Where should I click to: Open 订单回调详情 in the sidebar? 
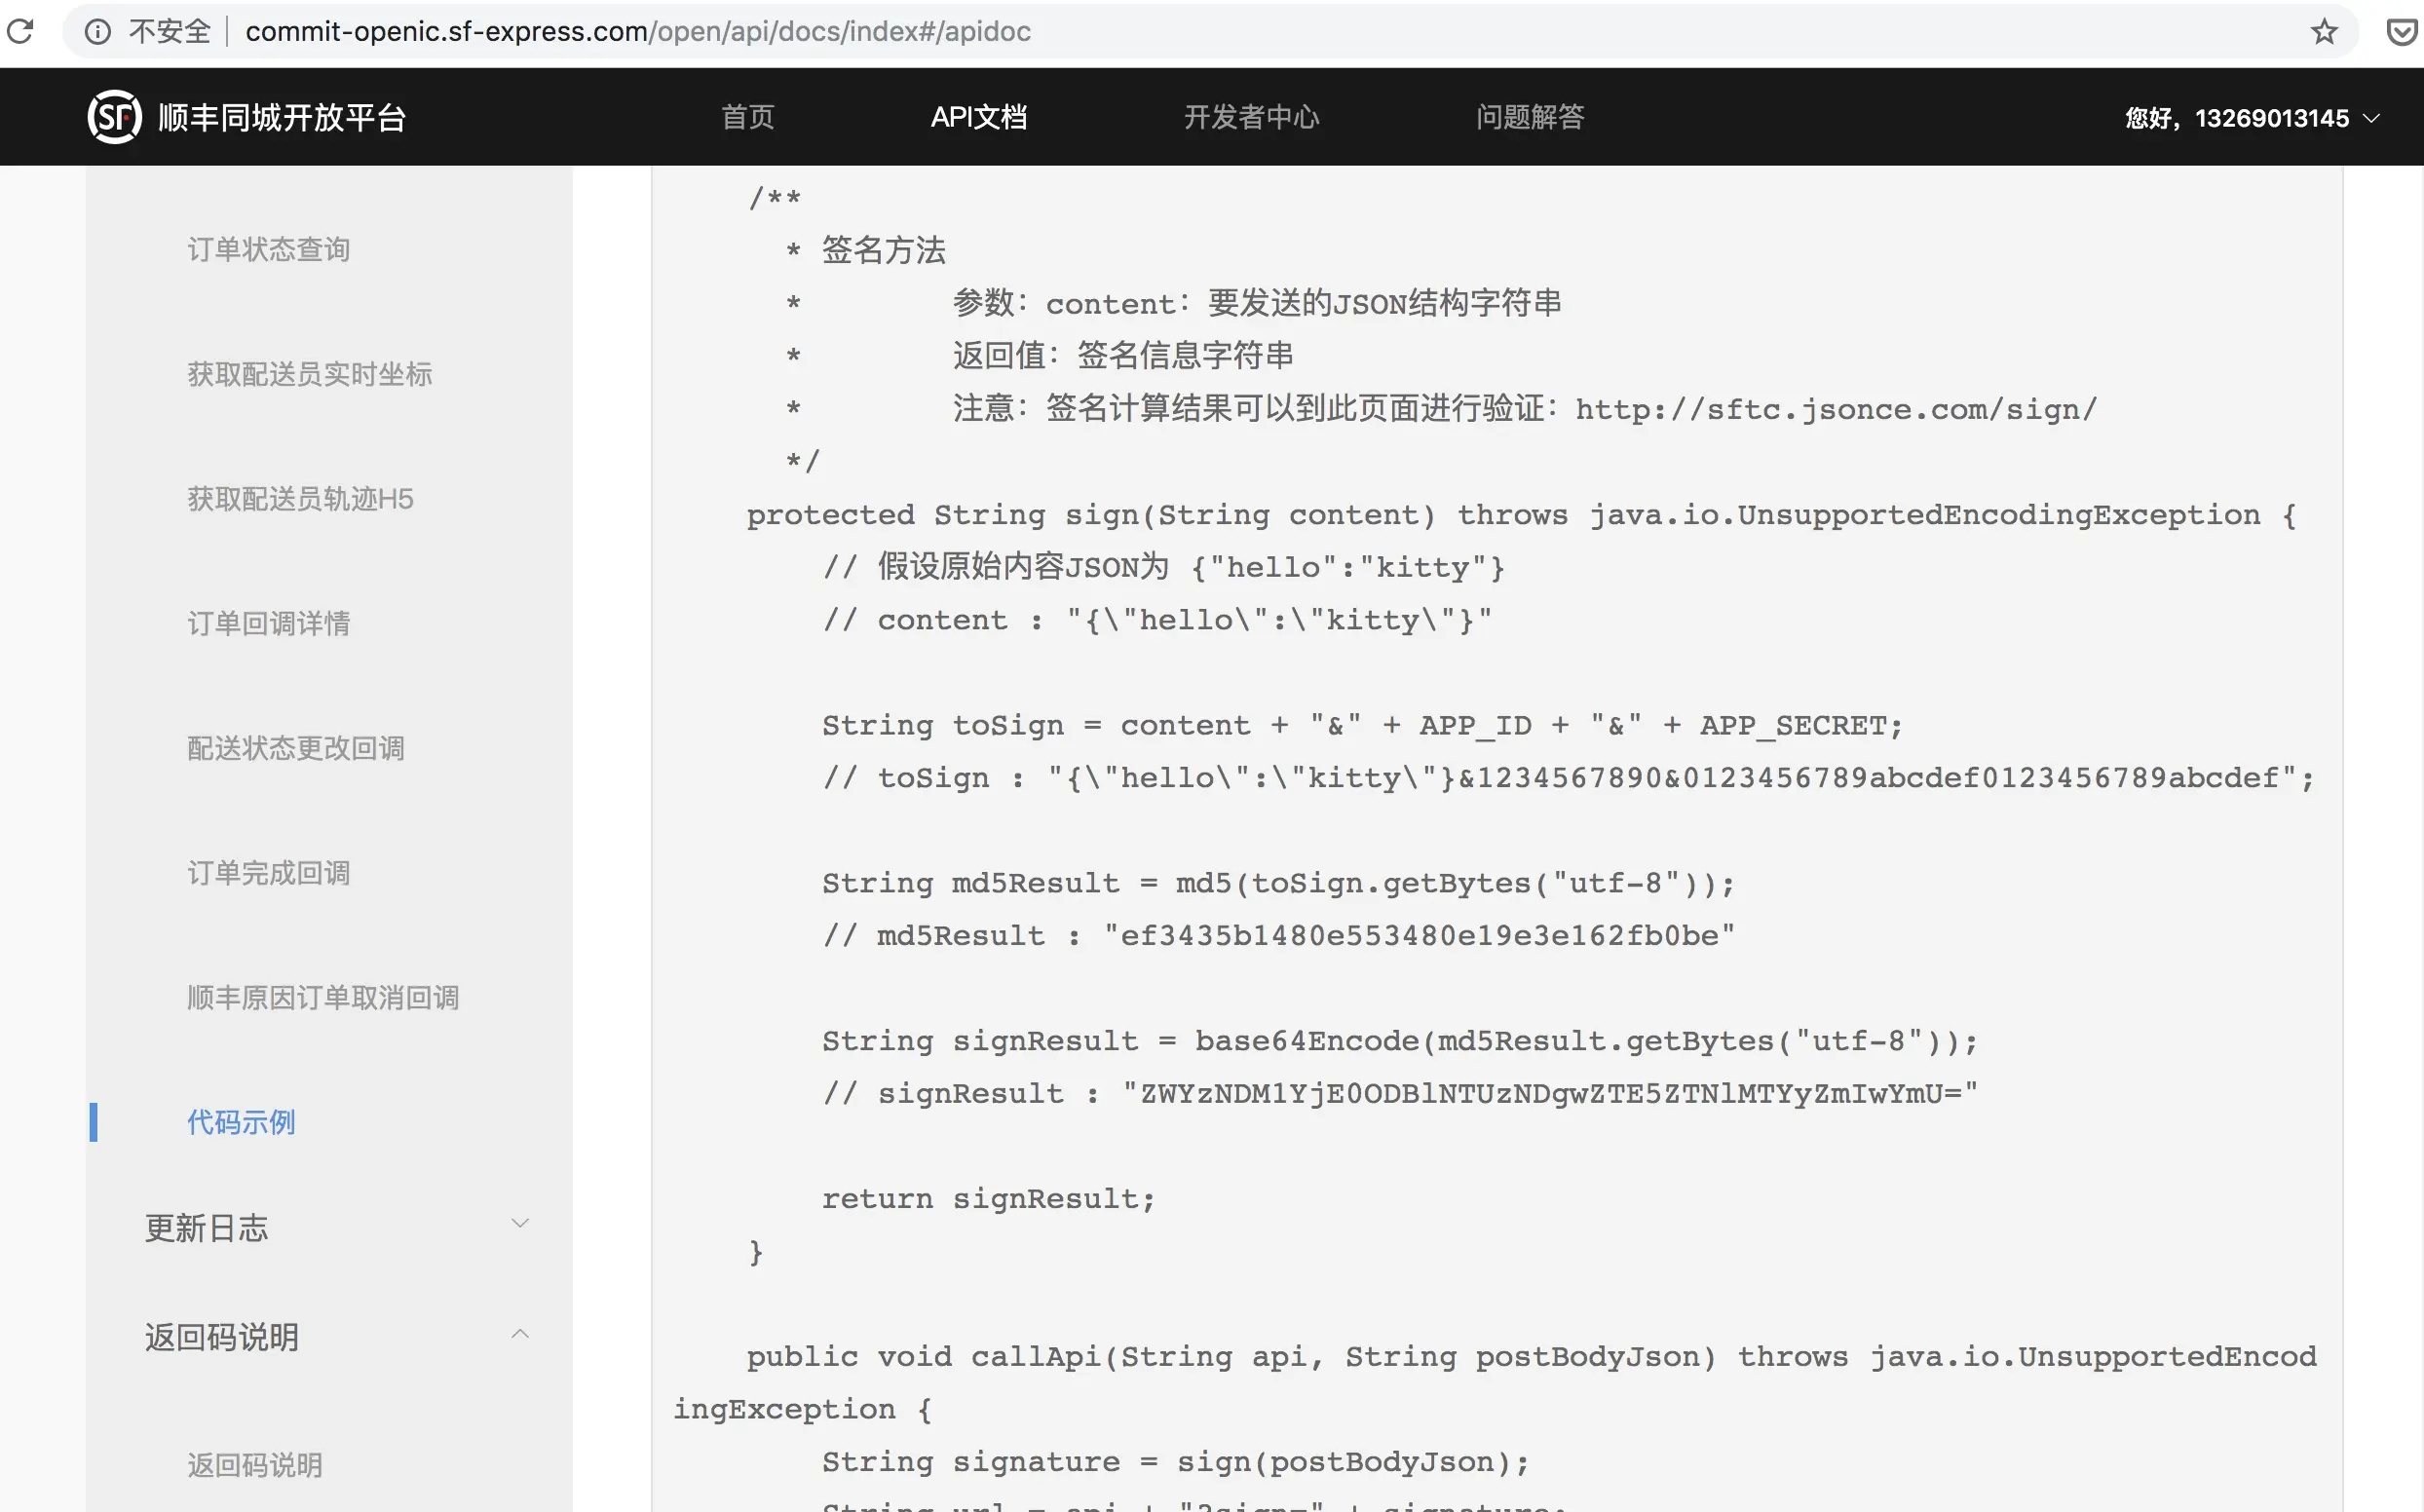(x=269, y=624)
